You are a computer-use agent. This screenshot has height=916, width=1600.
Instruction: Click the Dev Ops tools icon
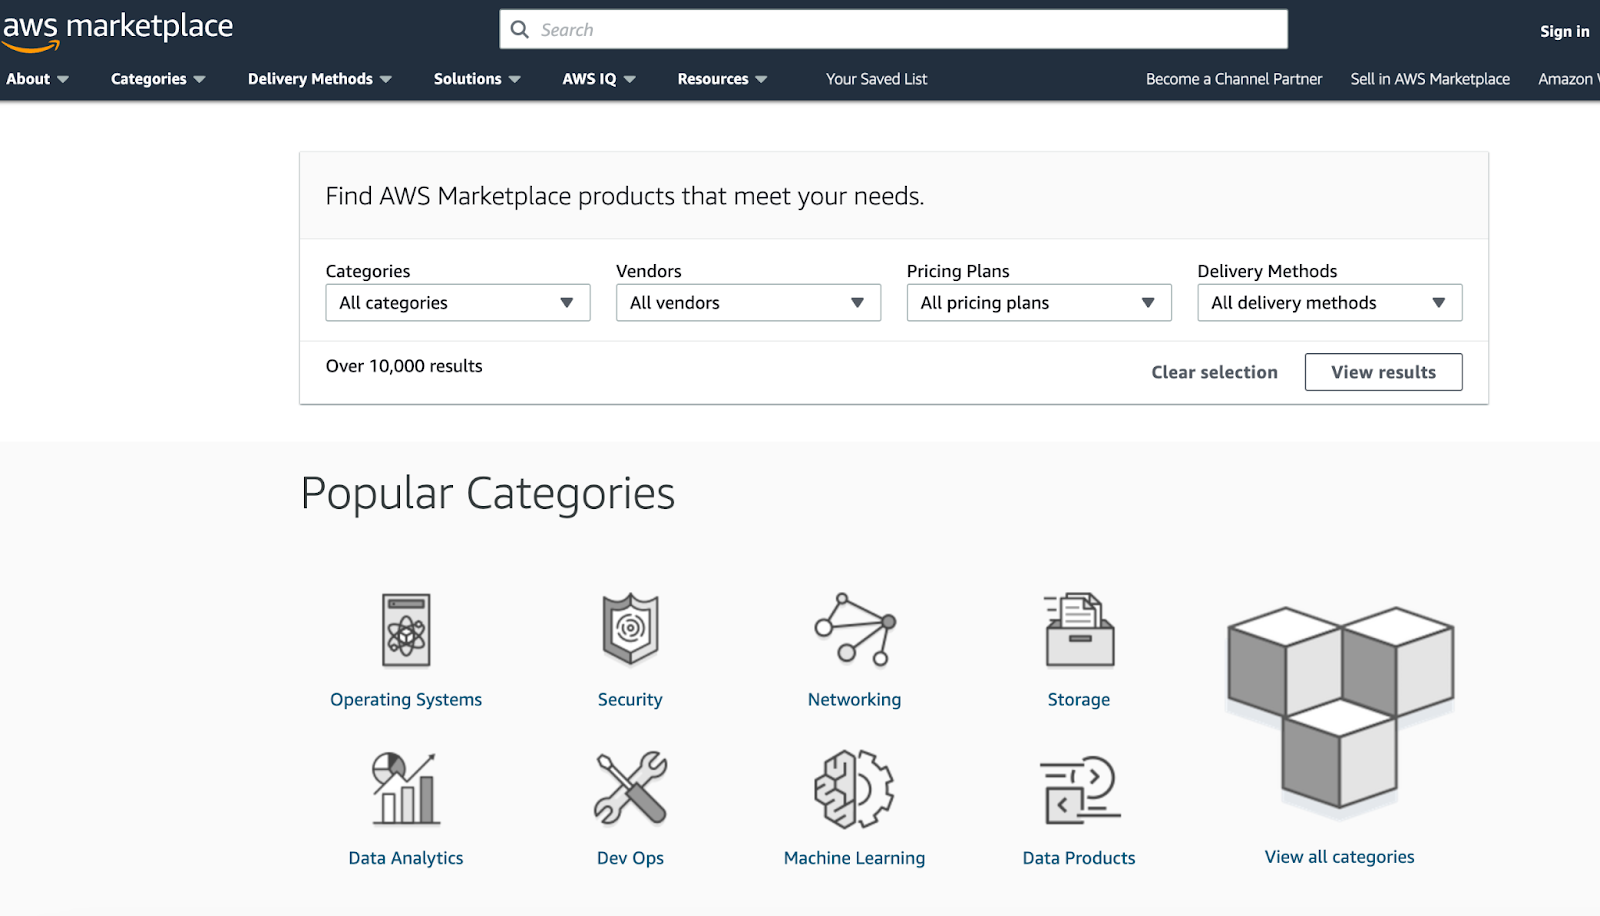click(x=629, y=788)
